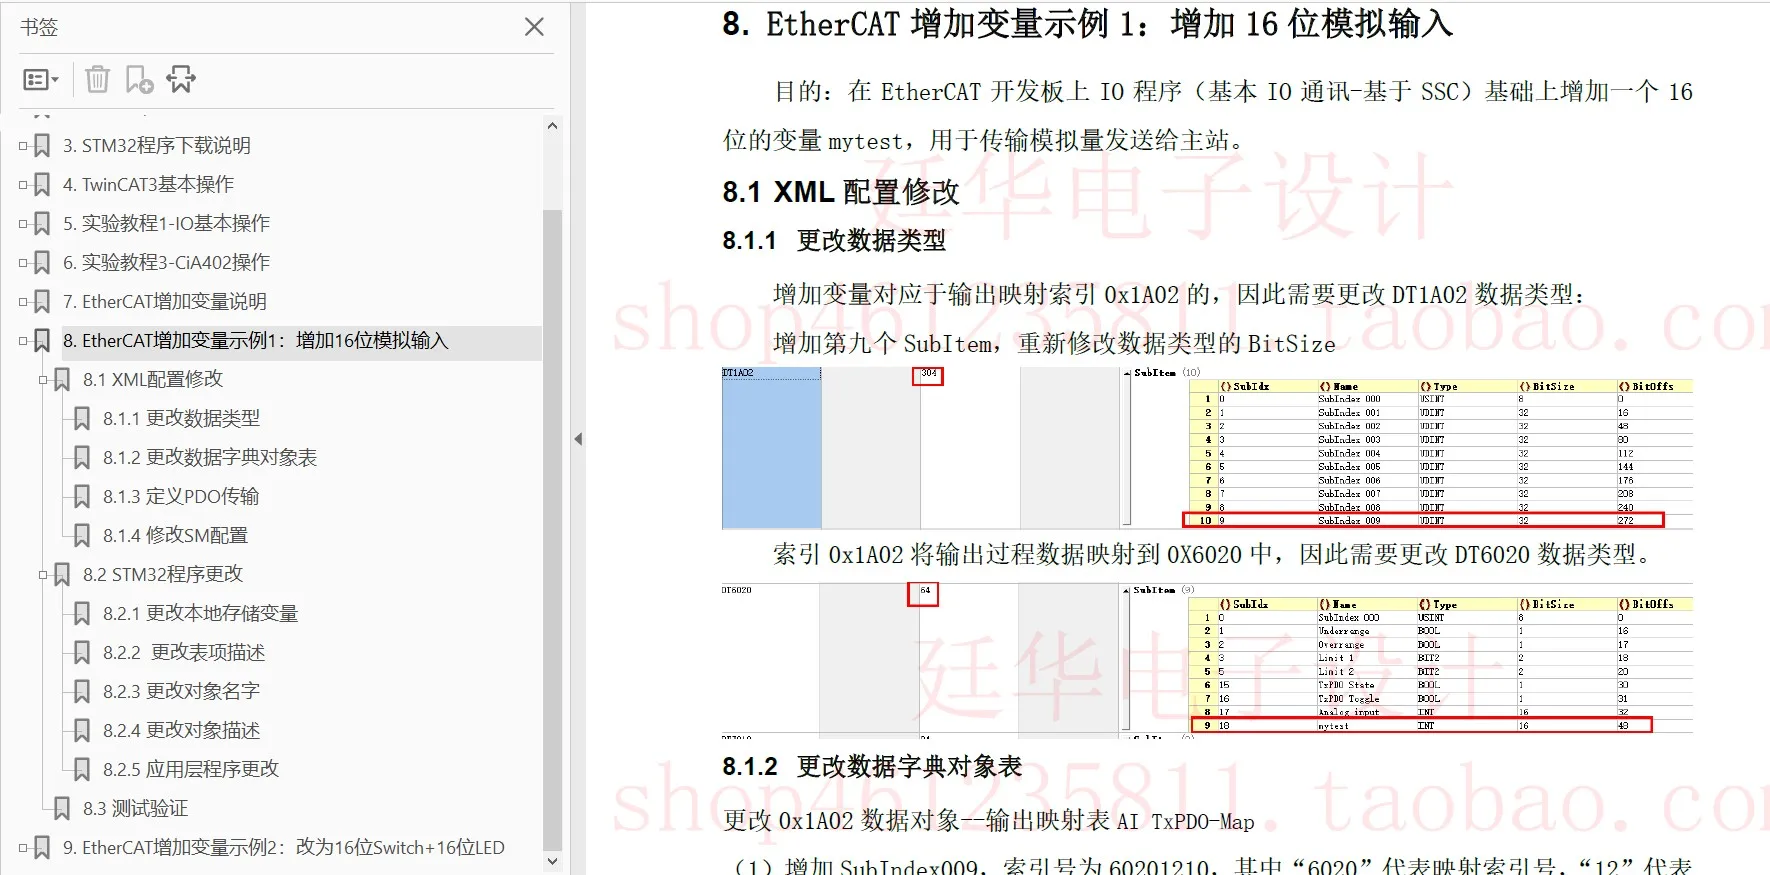1770x875 pixels.
Task: Jump to 3. STM32程序下载说明 bookmark
Action: tap(156, 146)
